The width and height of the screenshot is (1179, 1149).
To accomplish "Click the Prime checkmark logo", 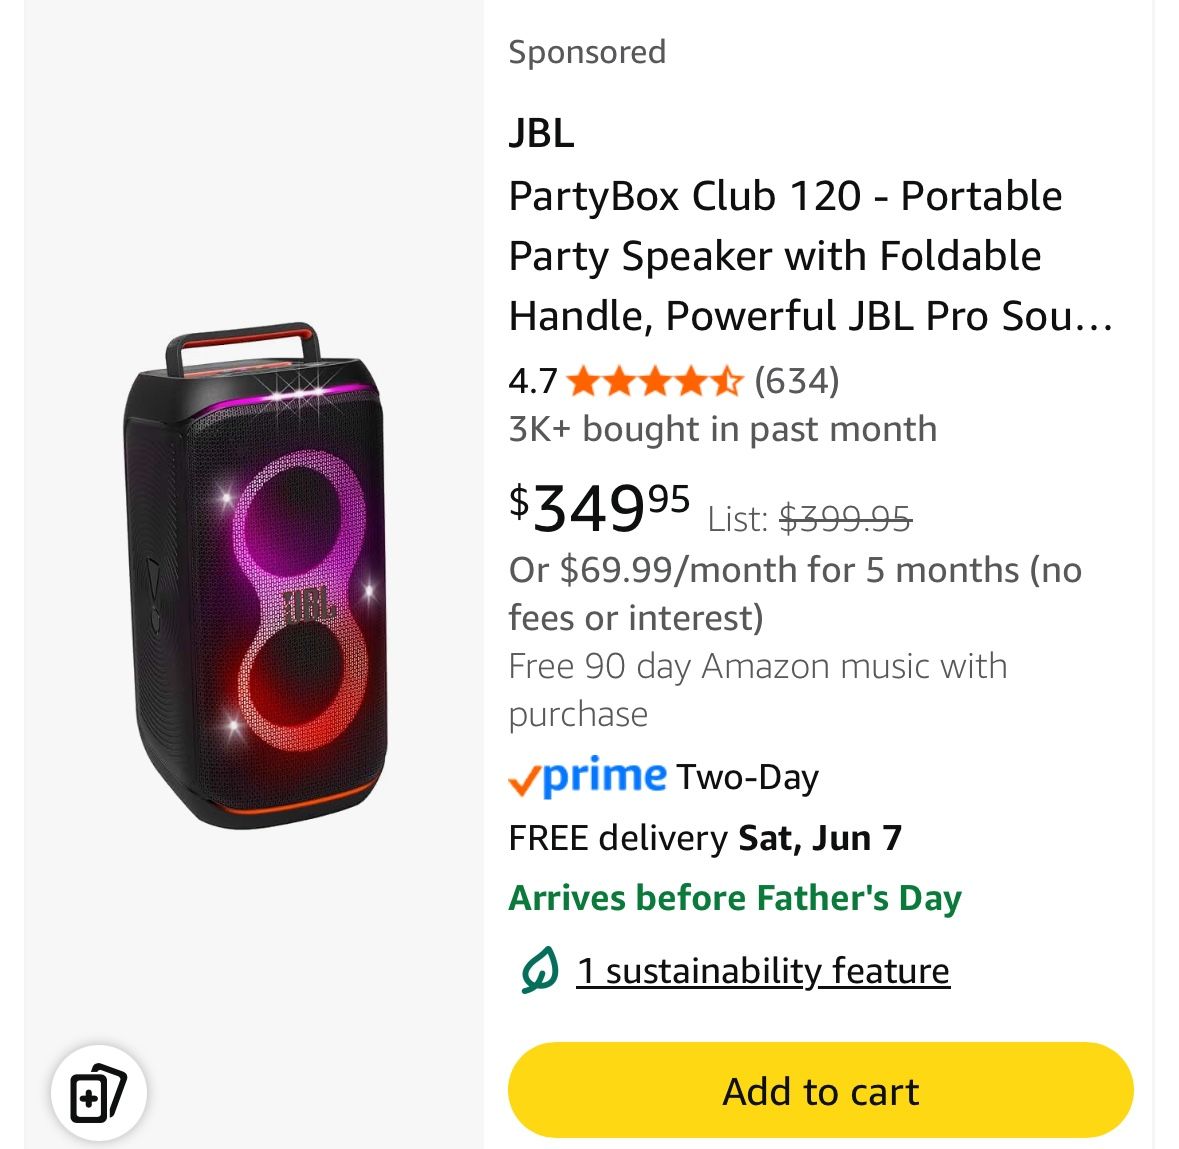I will (587, 776).
